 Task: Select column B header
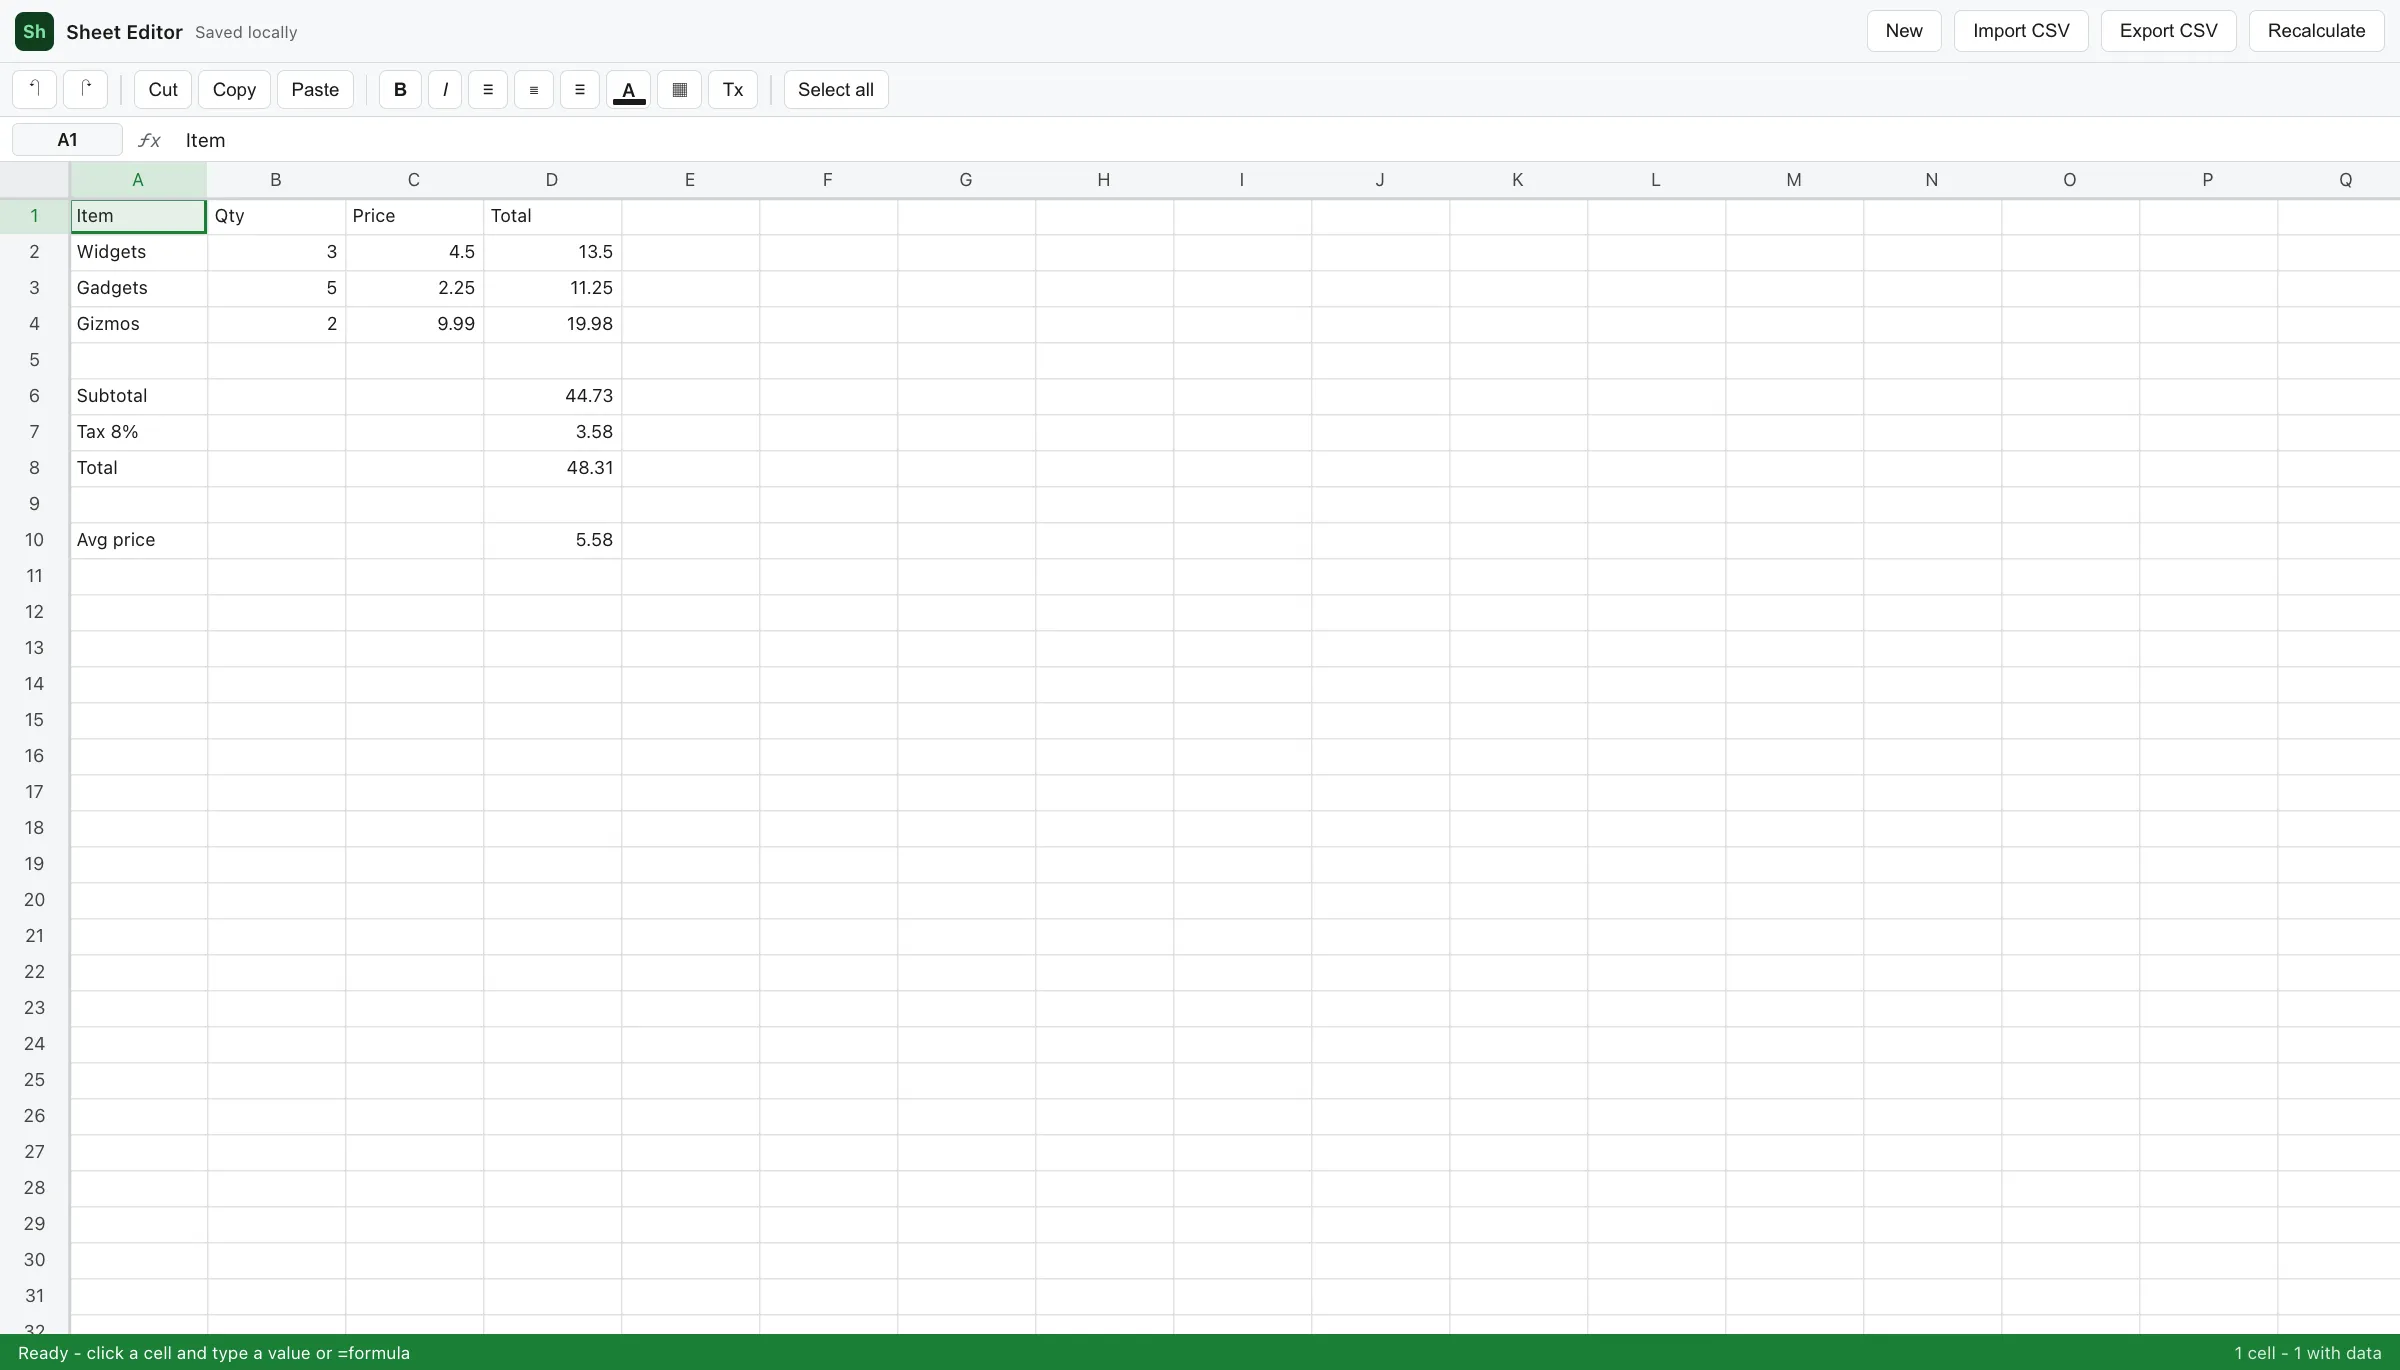(276, 180)
